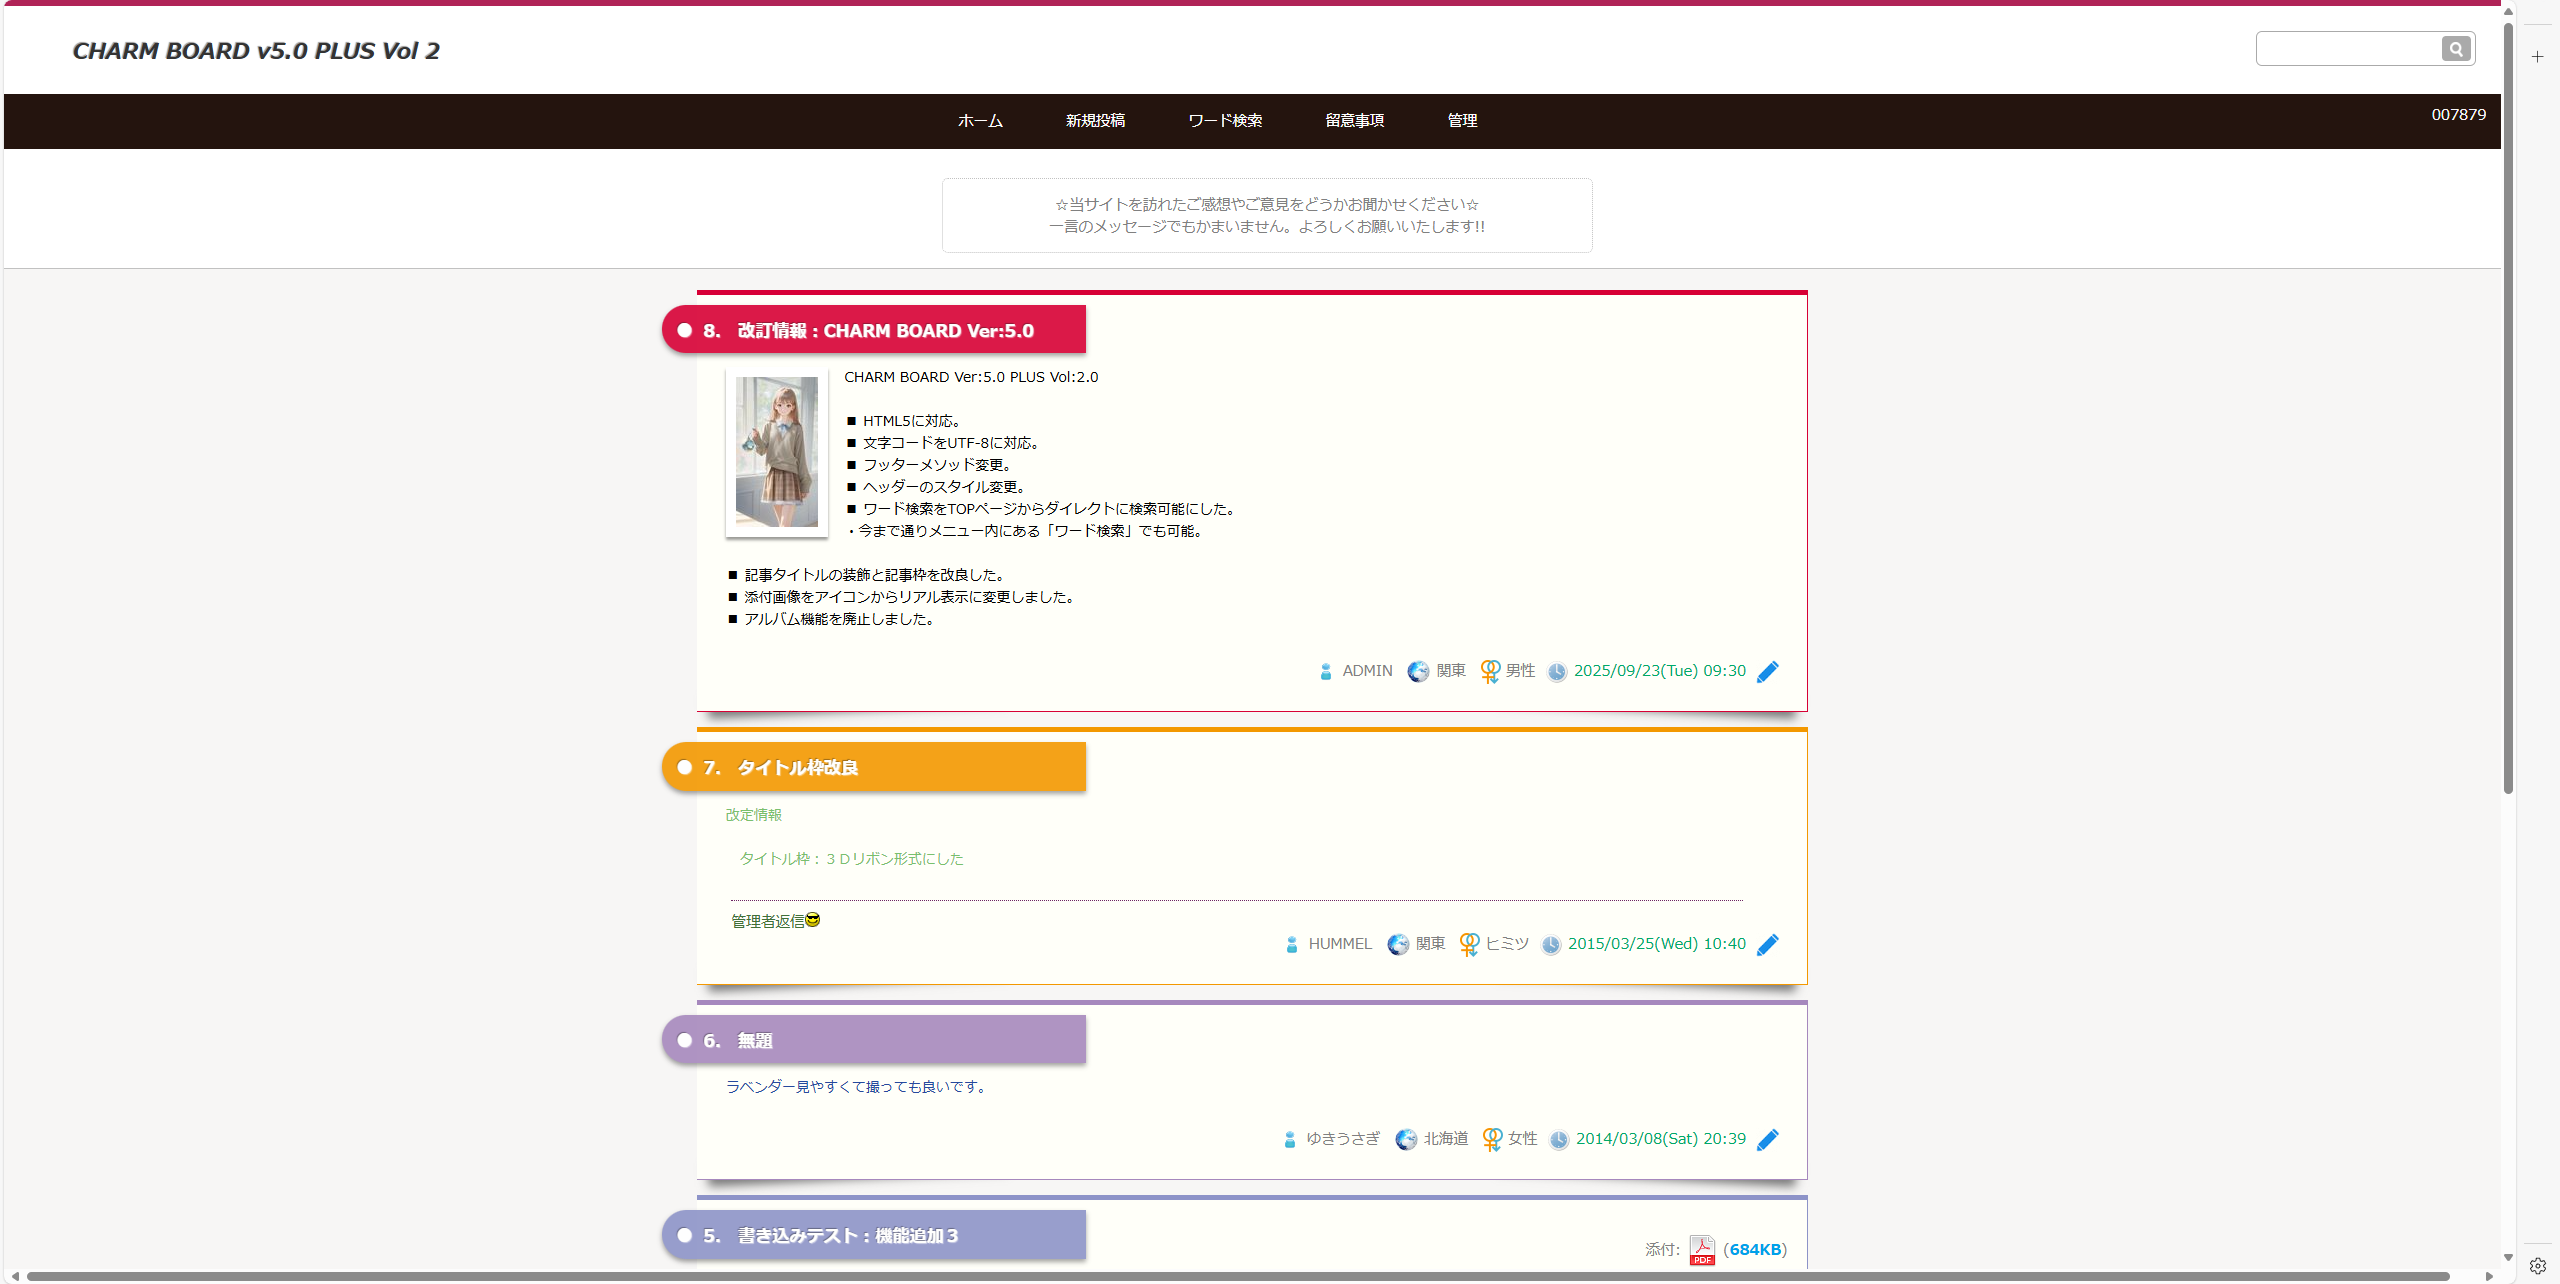Viewport: 2560px width, 1284px height.
Task: Select 管理 in the navigation bar
Action: coord(1462,121)
